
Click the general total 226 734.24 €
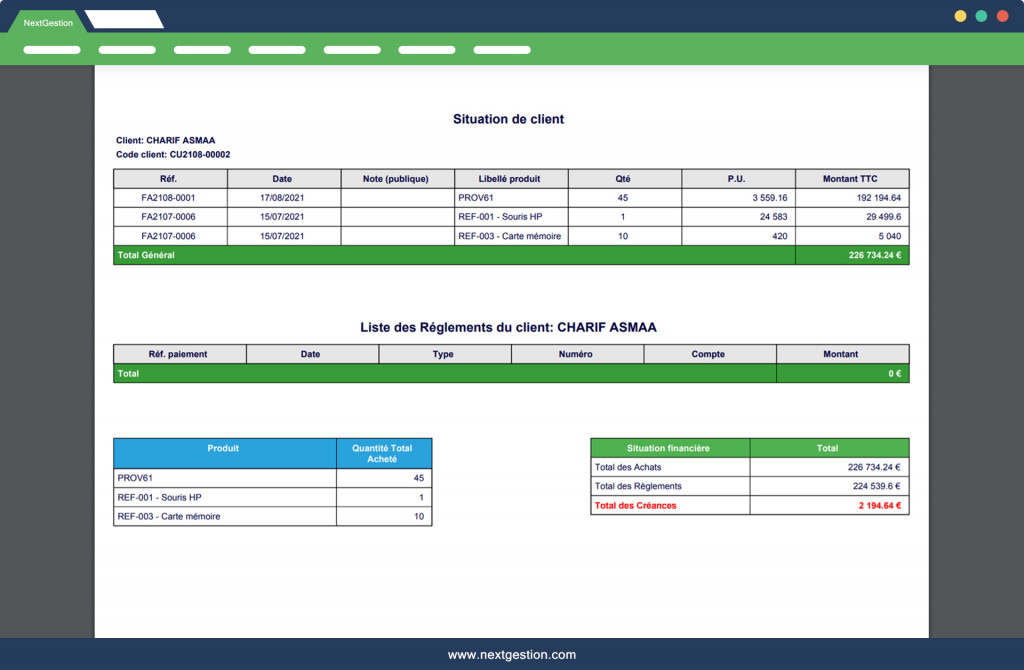coord(874,255)
